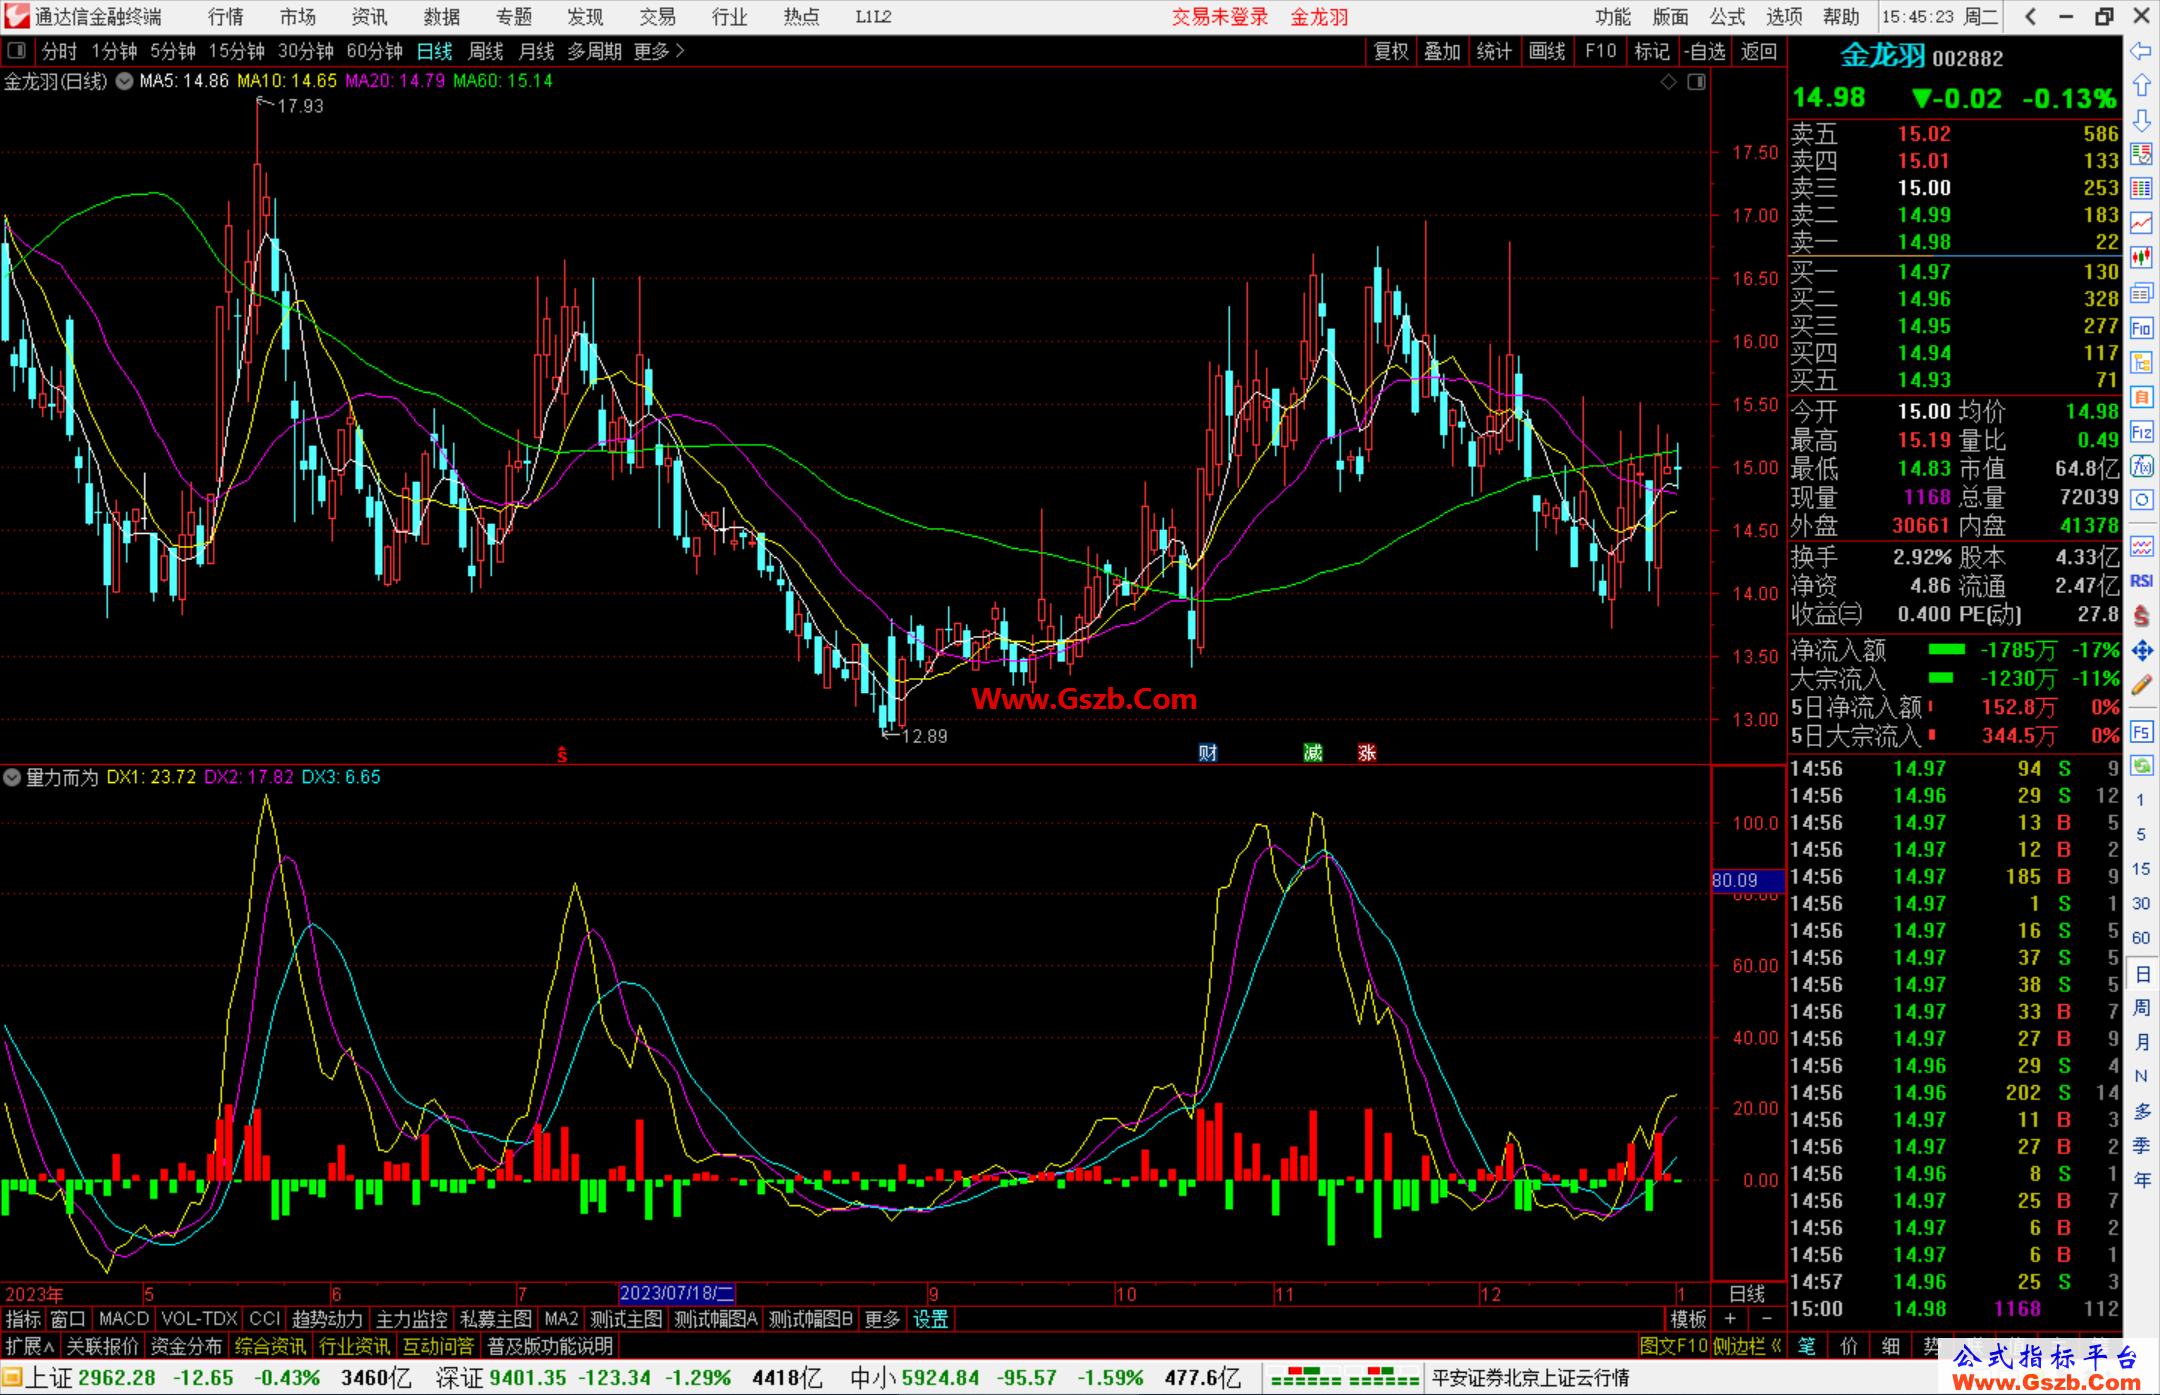
Task: Click the navigate back chevron in title bar
Action: point(2030,16)
